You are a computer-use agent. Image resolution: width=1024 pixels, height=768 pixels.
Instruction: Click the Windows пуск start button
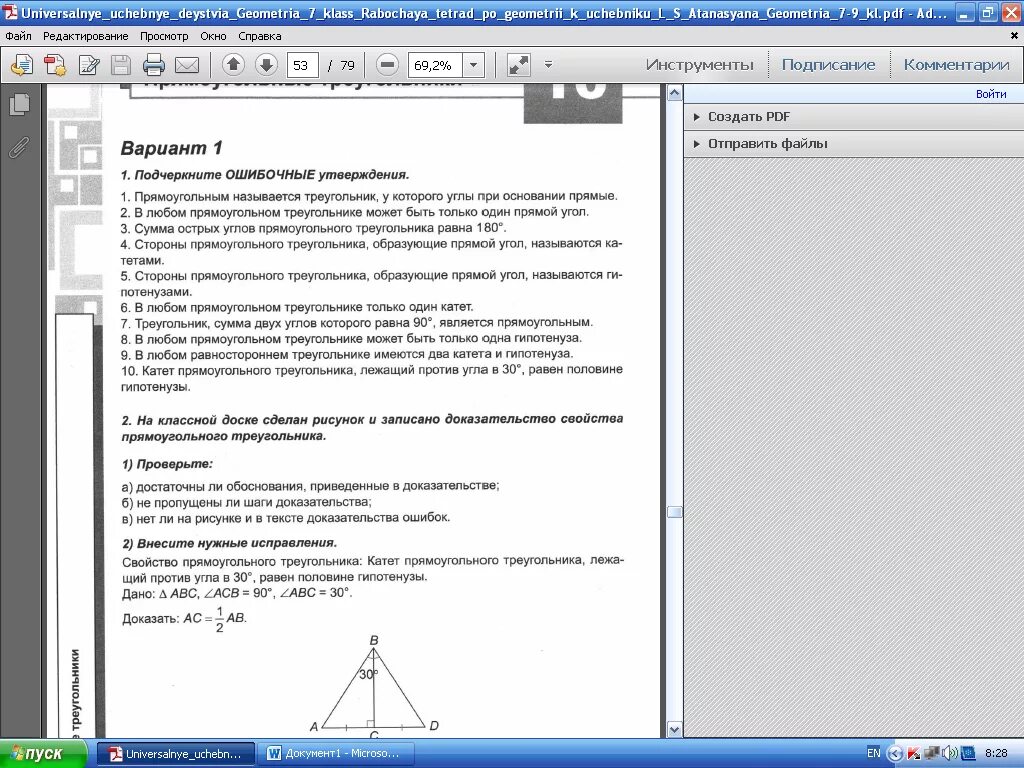[44, 754]
